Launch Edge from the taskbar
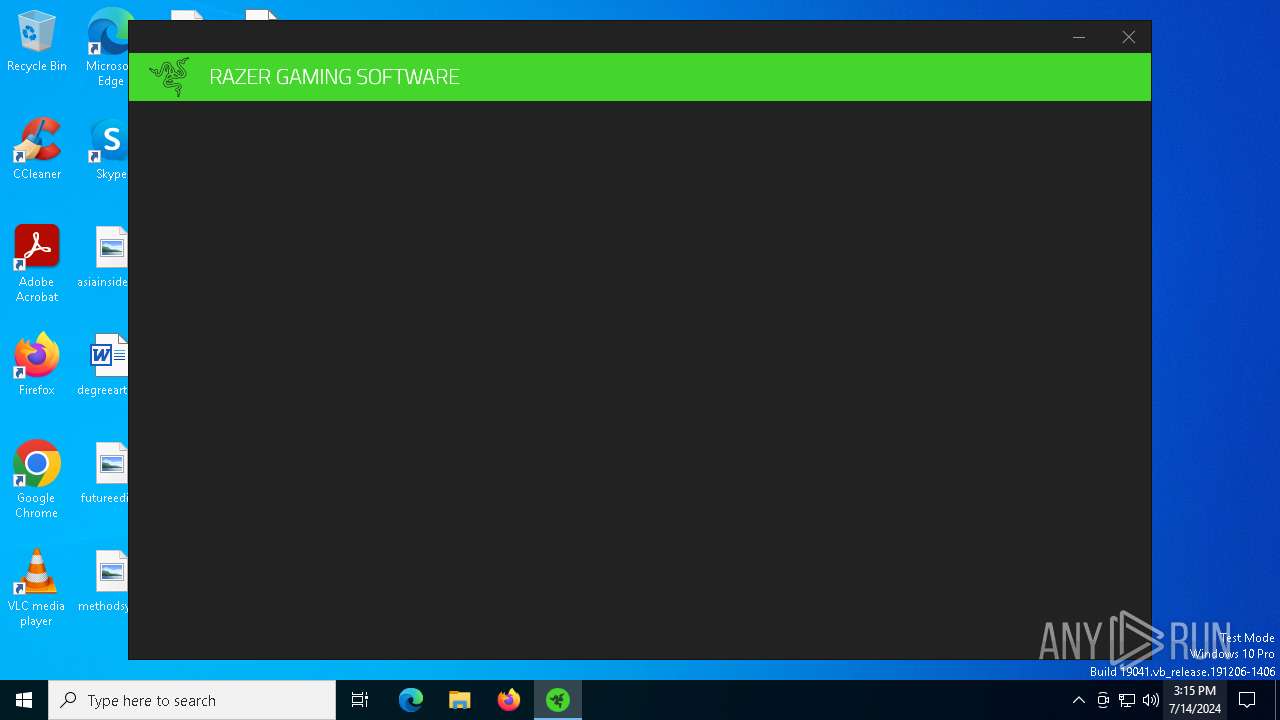1280x720 pixels. click(x=411, y=700)
